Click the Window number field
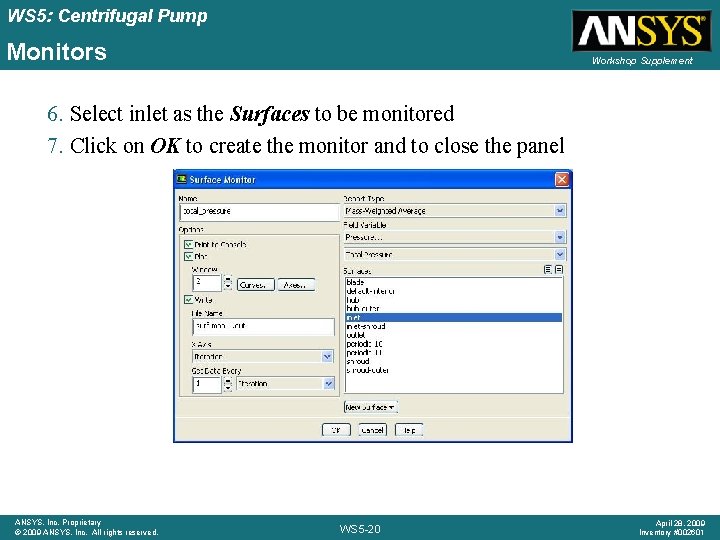Screen dimensions: 720x540 (207, 283)
